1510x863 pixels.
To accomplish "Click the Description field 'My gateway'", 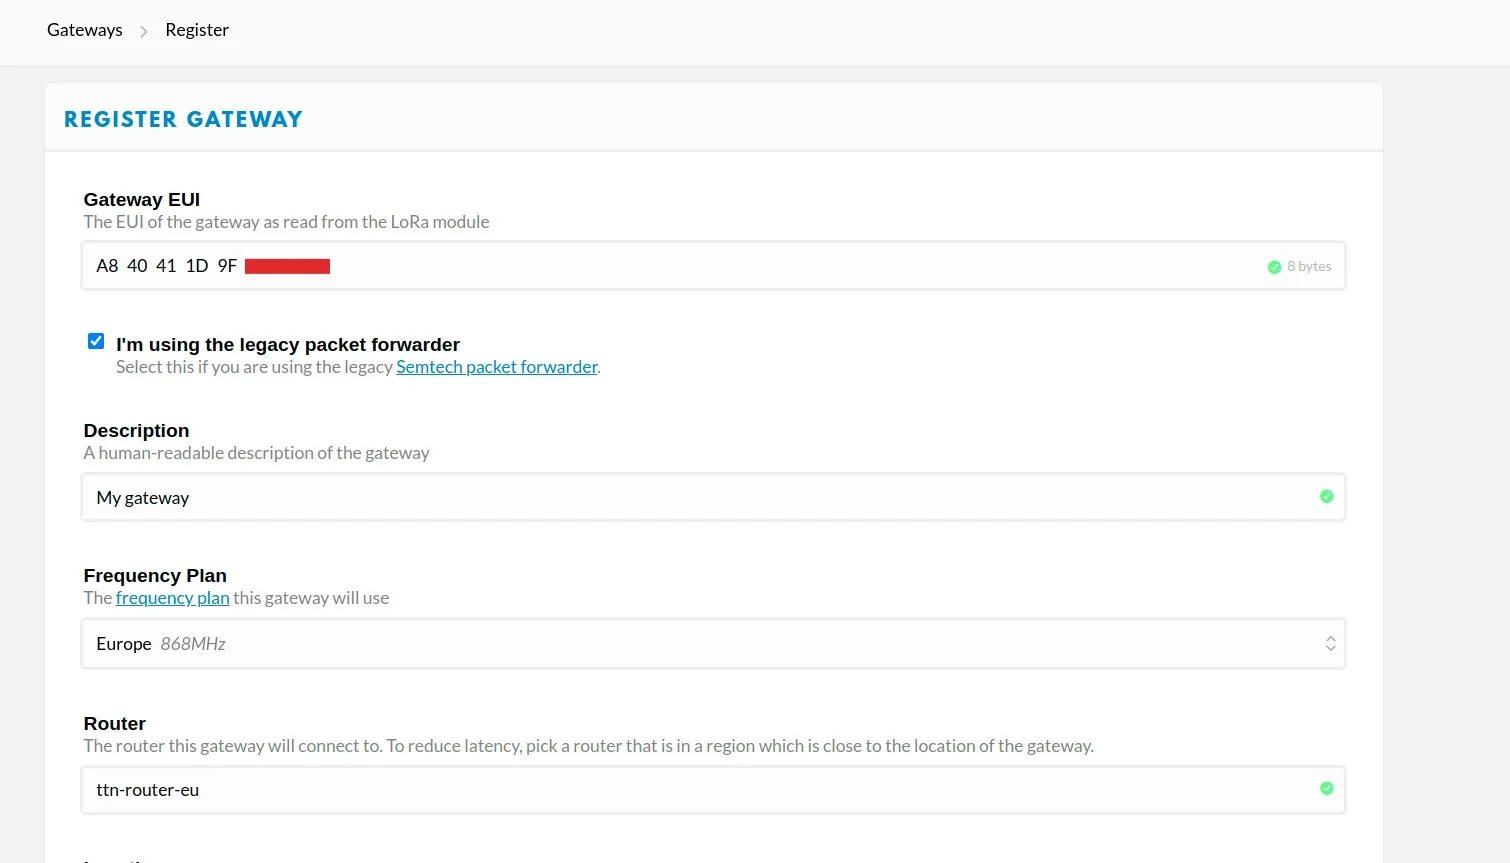I will point(713,497).
